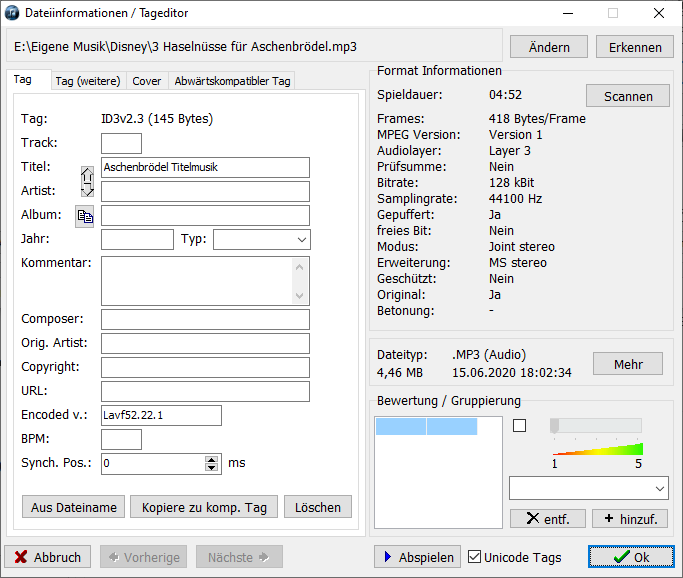Click the red X Abbruch button
Image resolution: width=683 pixels, height=578 pixels.
[47, 557]
